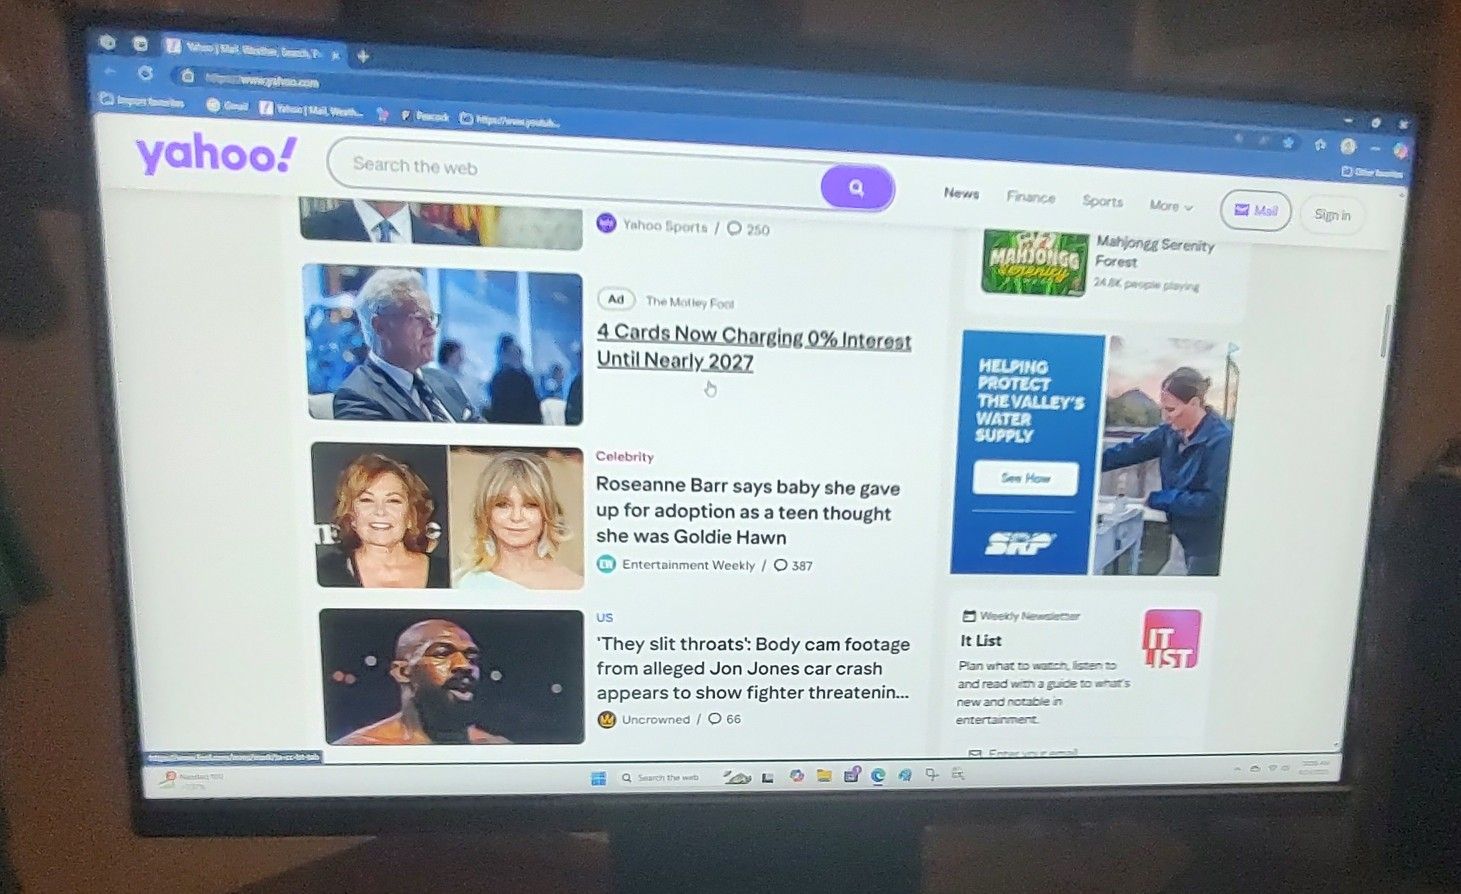Click the taskbar clock
The width and height of the screenshot is (1461, 894).
click(1314, 767)
